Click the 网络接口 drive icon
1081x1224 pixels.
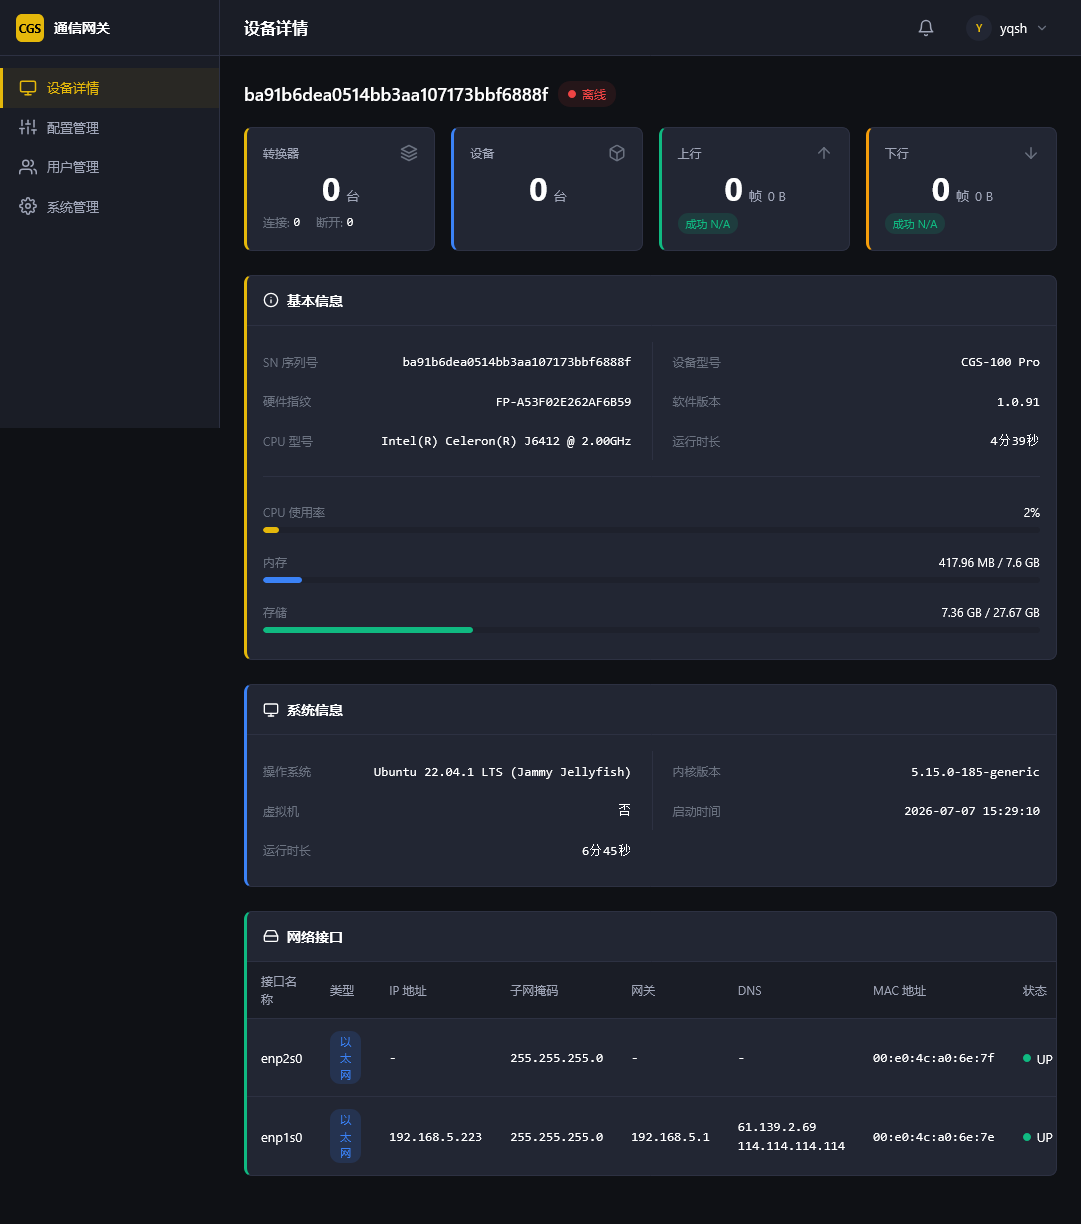click(271, 937)
